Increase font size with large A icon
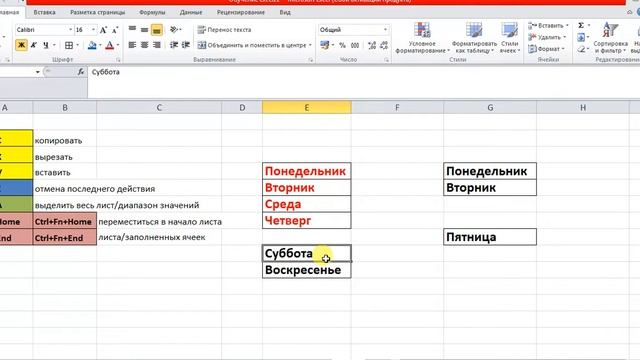This screenshot has height=360, width=640. [103, 30]
